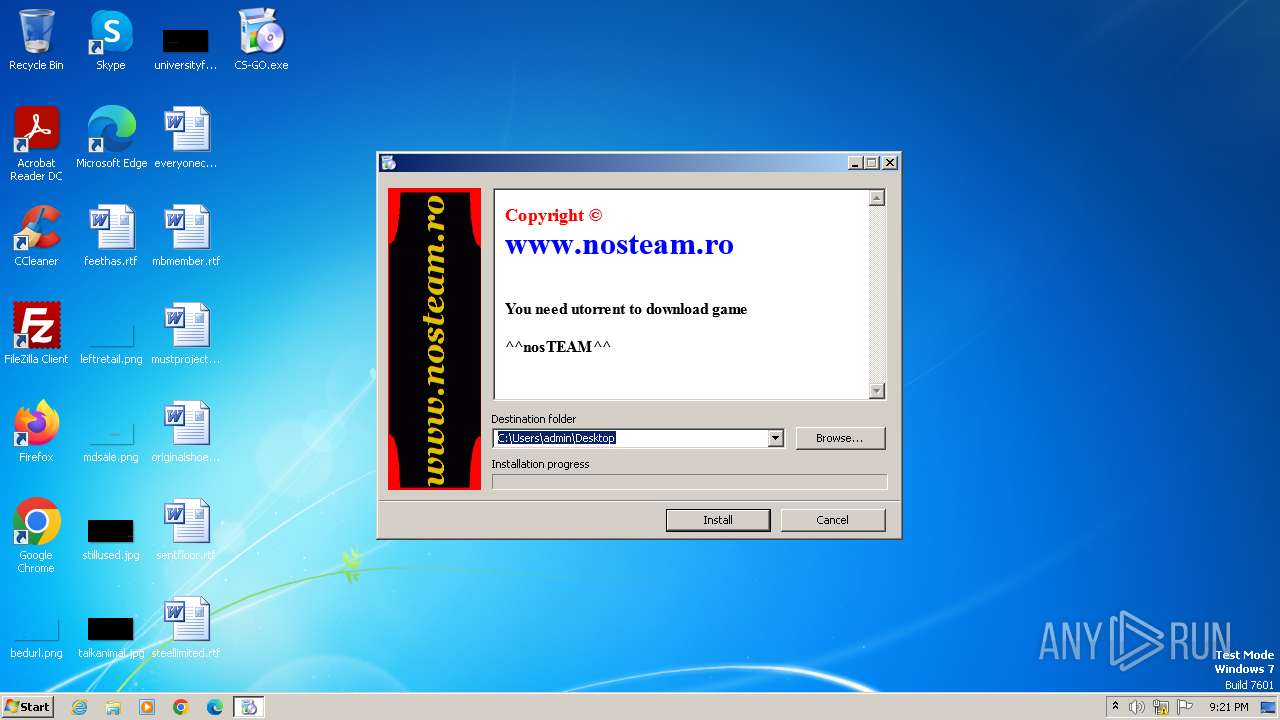Click the nosteam.ro banner image
The image size is (1280, 720).
click(x=434, y=339)
